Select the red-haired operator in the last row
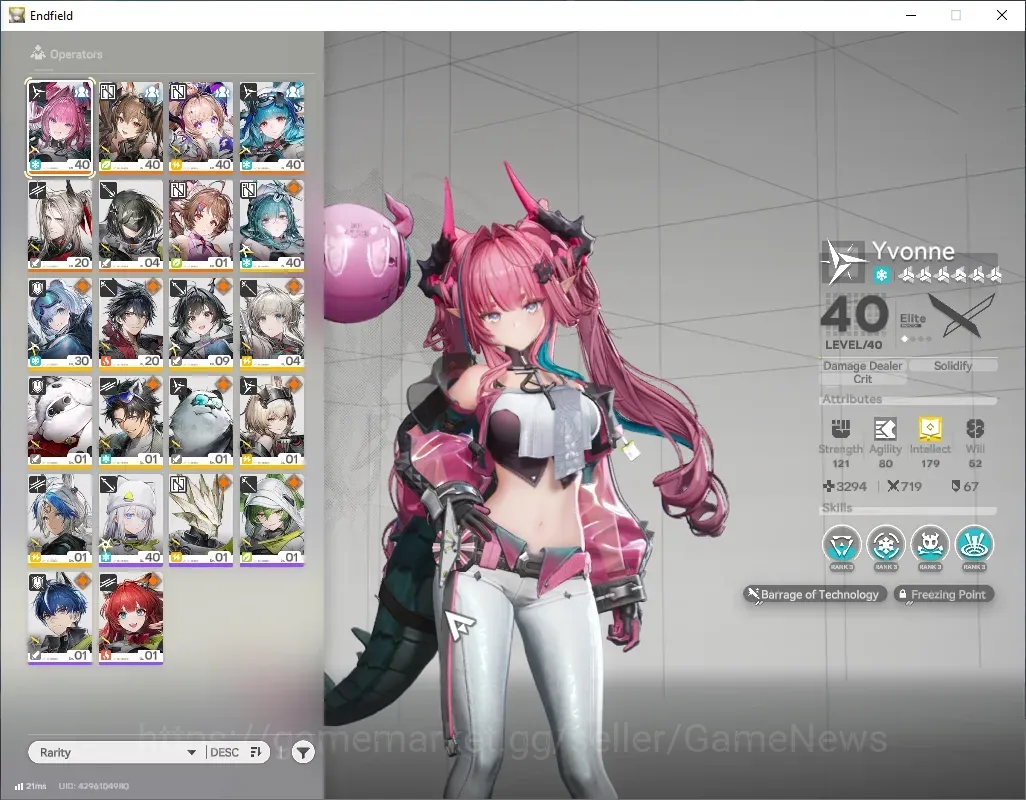The width and height of the screenshot is (1026, 800). pos(131,618)
